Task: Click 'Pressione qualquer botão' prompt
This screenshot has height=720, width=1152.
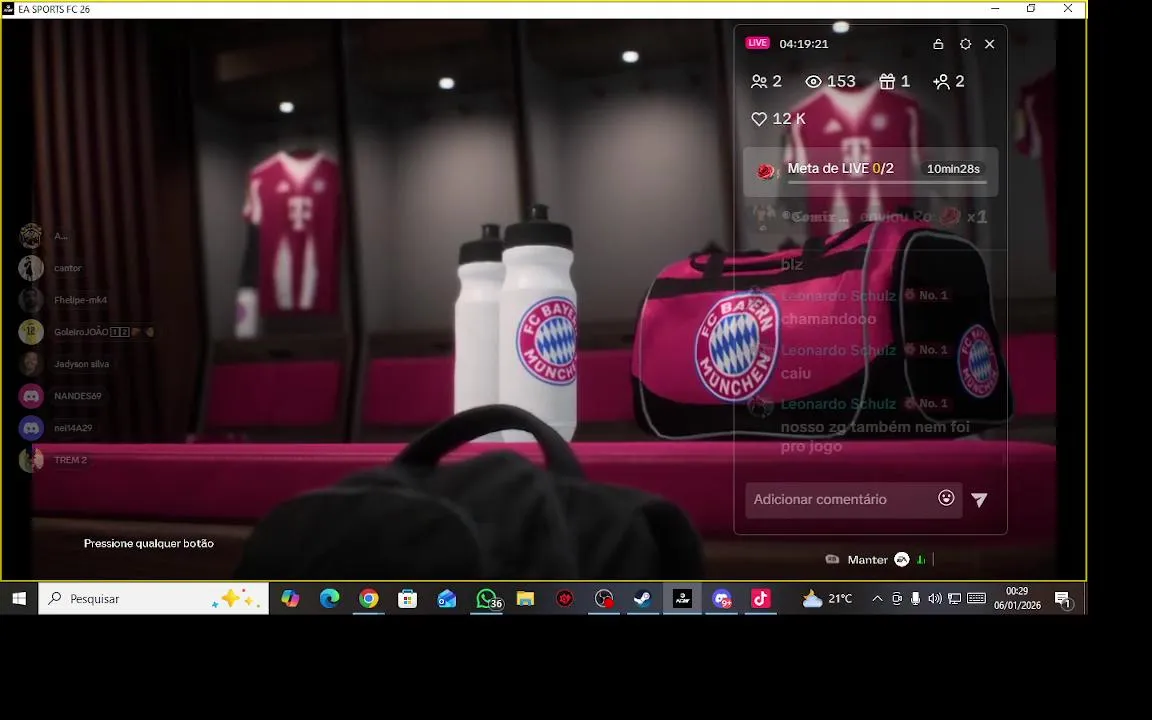Action: [148, 544]
